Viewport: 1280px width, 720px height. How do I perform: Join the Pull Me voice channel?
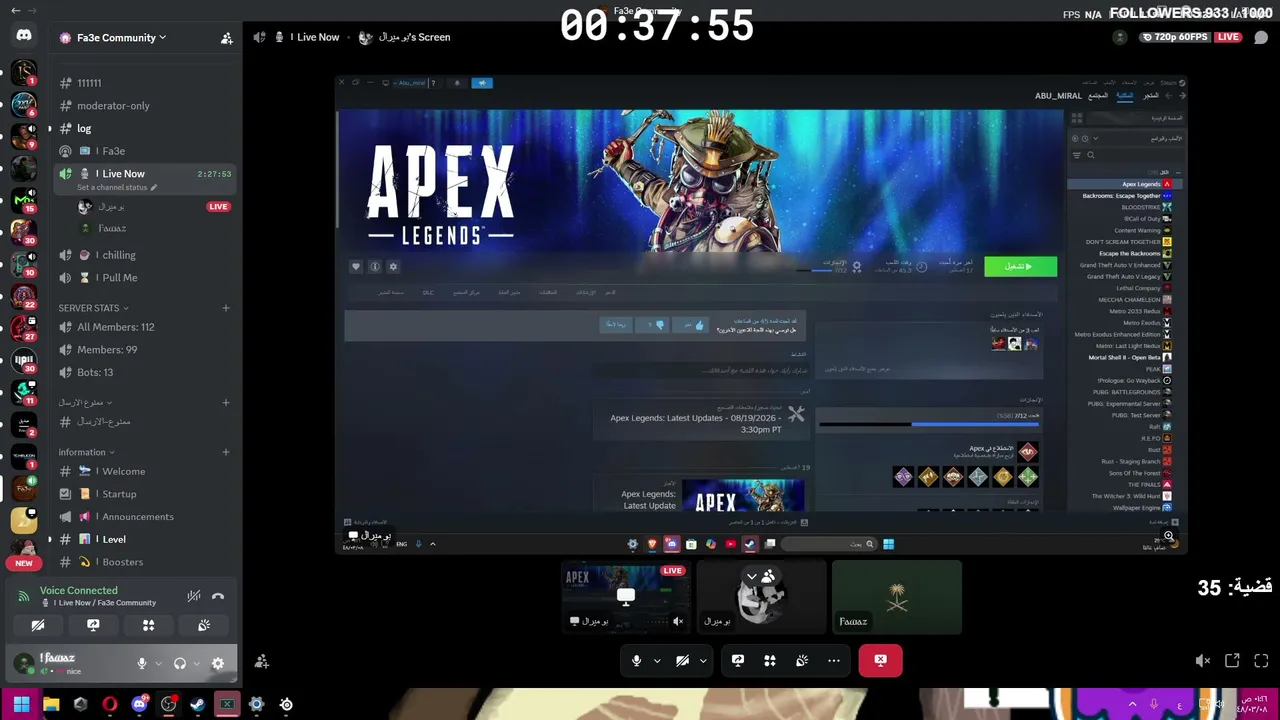coord(145,278)
